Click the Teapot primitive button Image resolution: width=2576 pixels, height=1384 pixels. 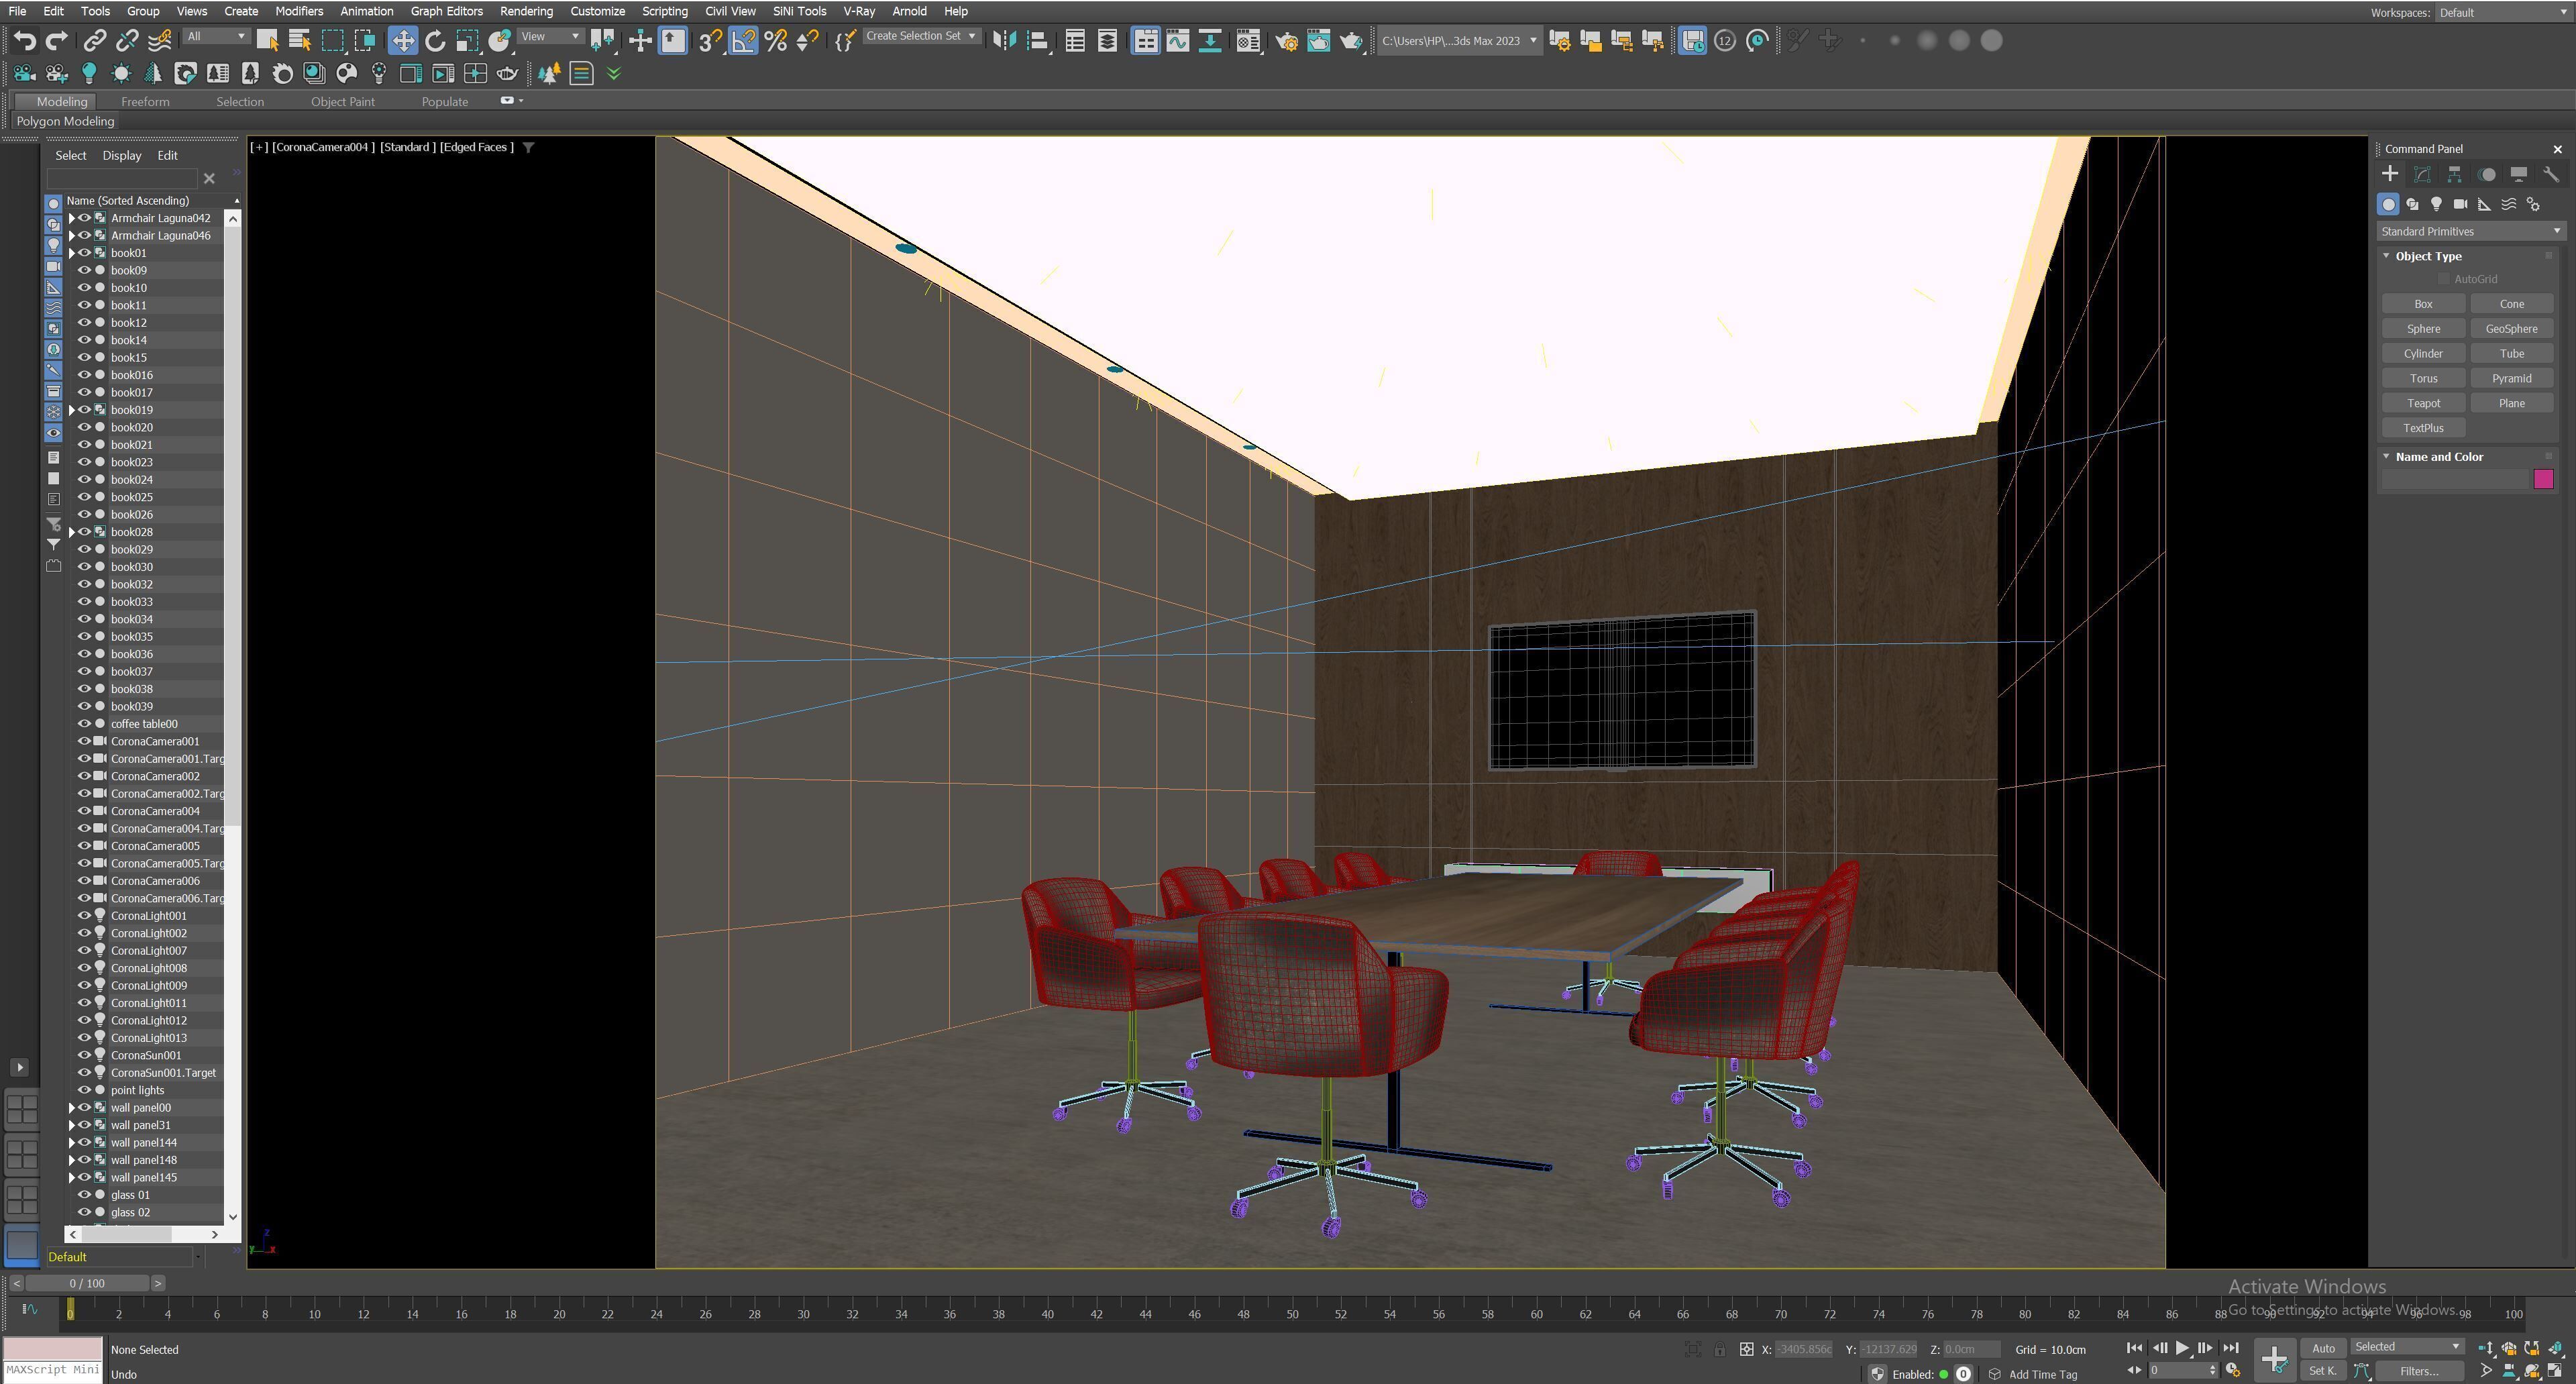[x=2423, y=403]
